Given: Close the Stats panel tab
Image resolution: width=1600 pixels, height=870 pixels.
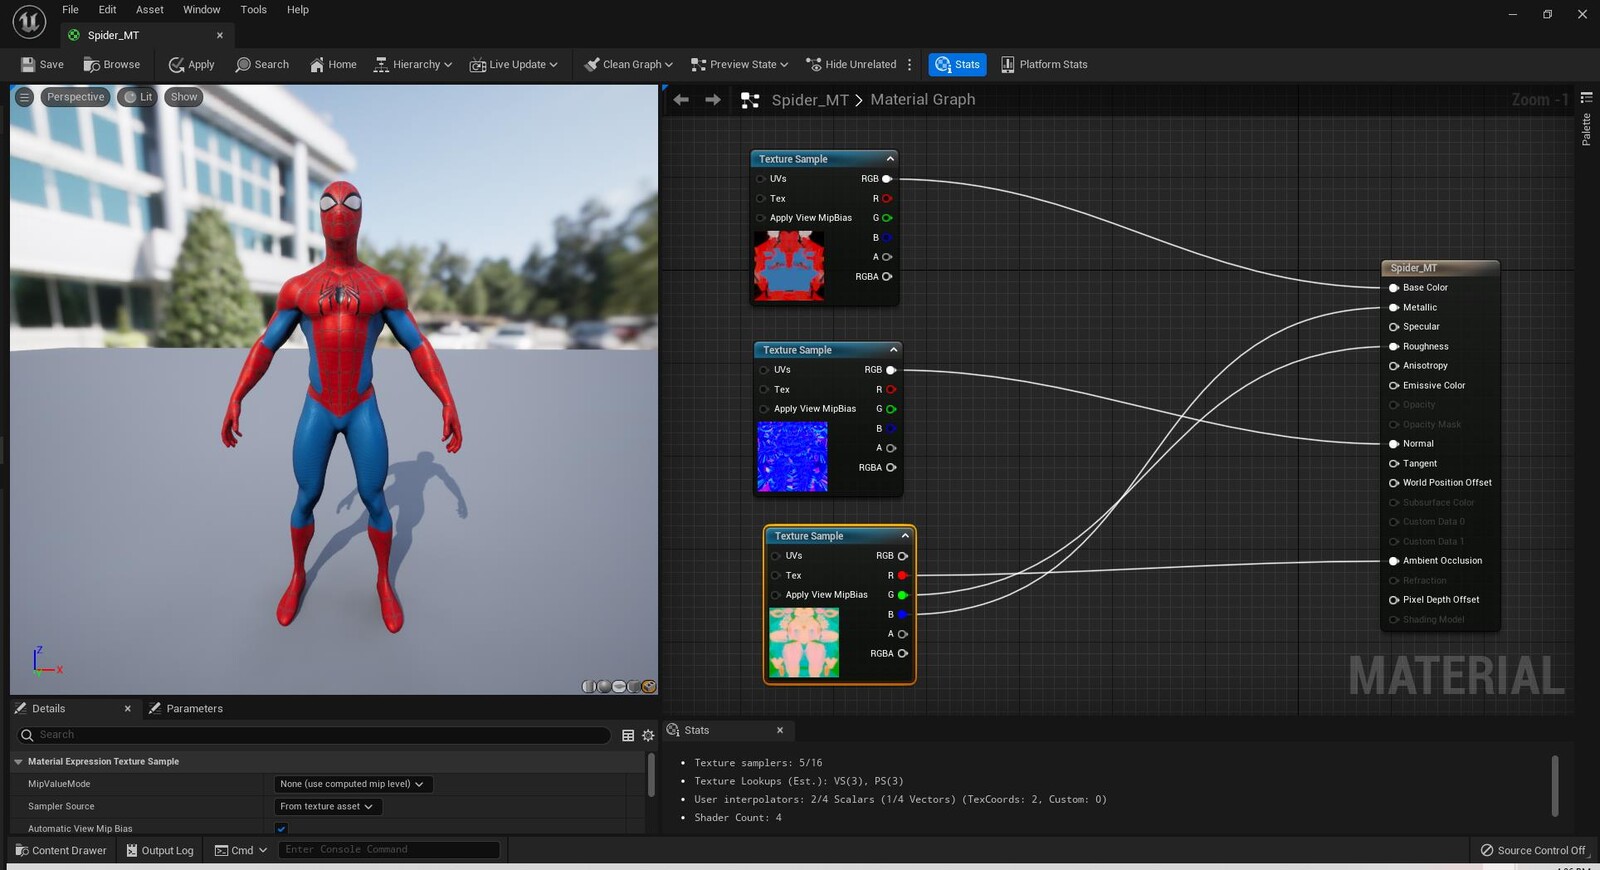Looking at the screenshot, I should (x=780, y=730).
